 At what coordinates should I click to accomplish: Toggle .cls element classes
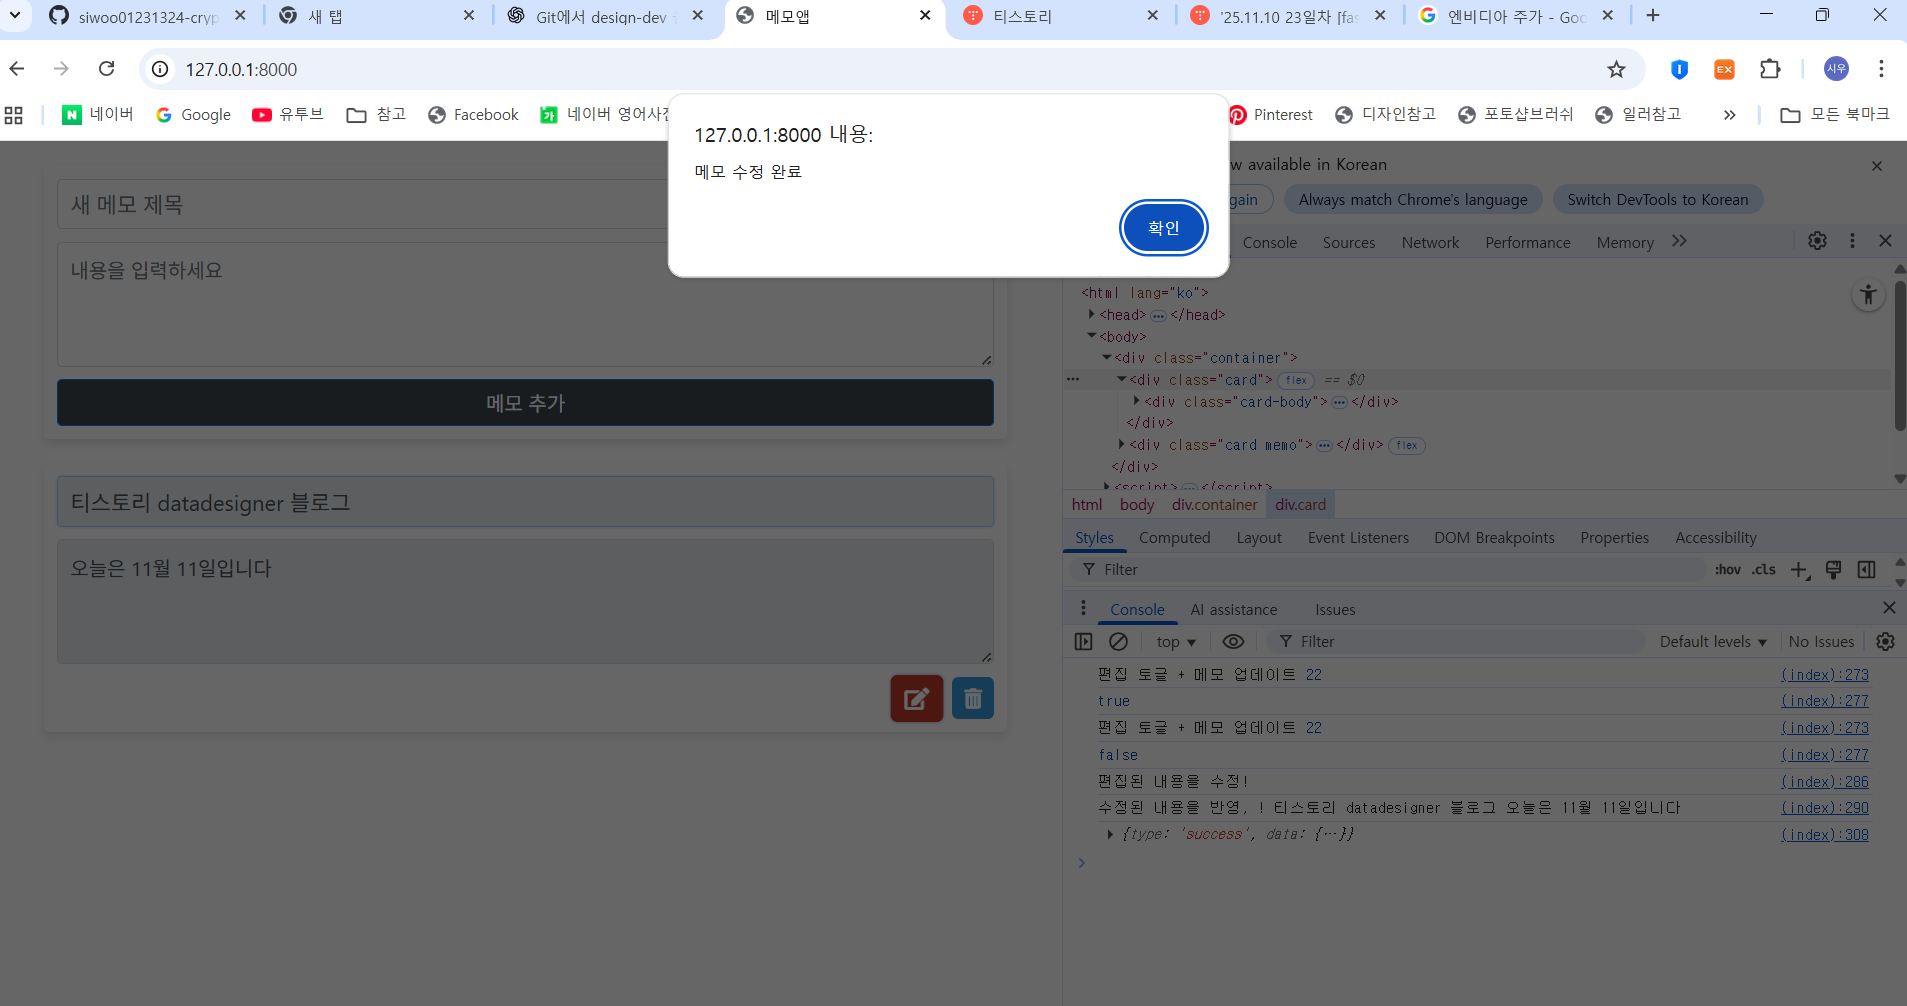coord(1763,570)
